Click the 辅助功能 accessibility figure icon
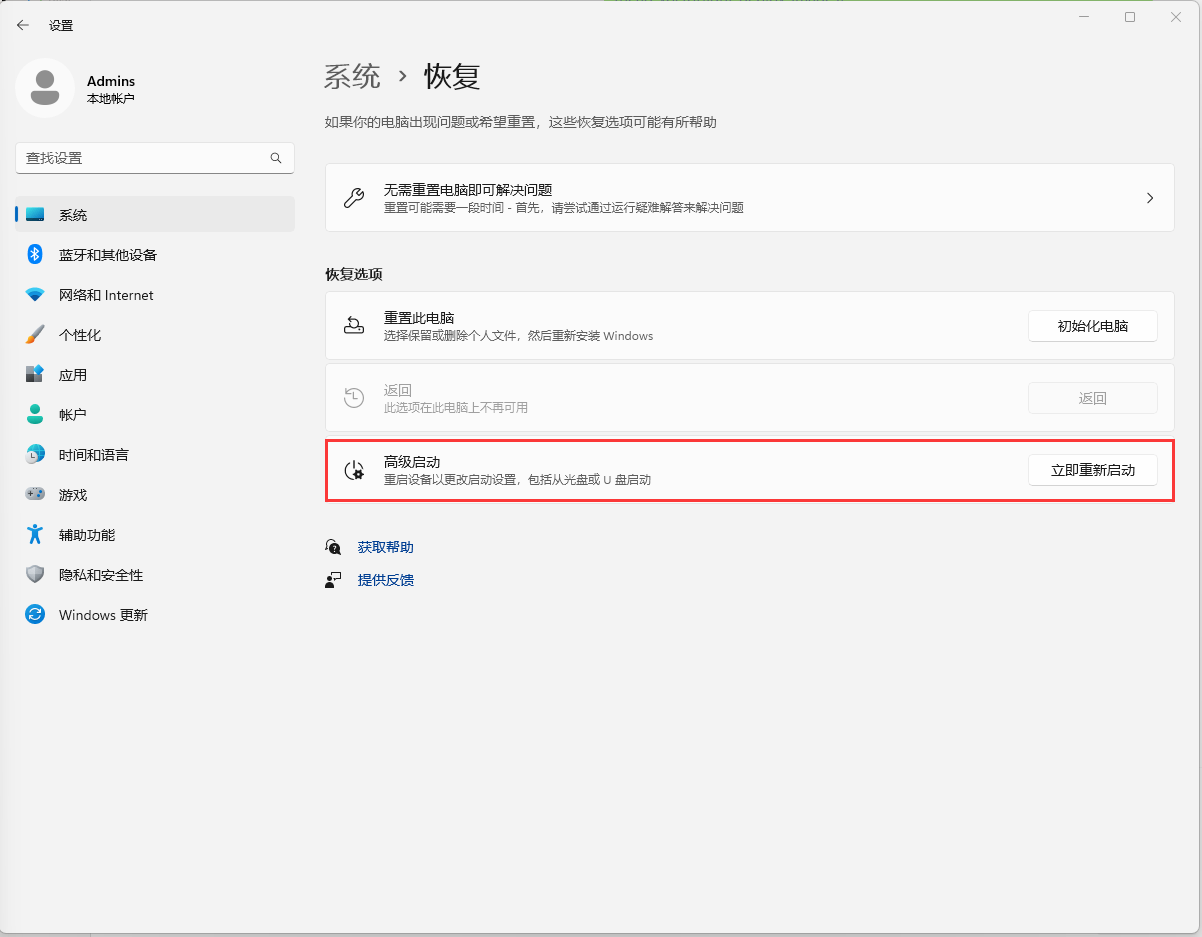Screen dimensions: 1202x937 35,535
